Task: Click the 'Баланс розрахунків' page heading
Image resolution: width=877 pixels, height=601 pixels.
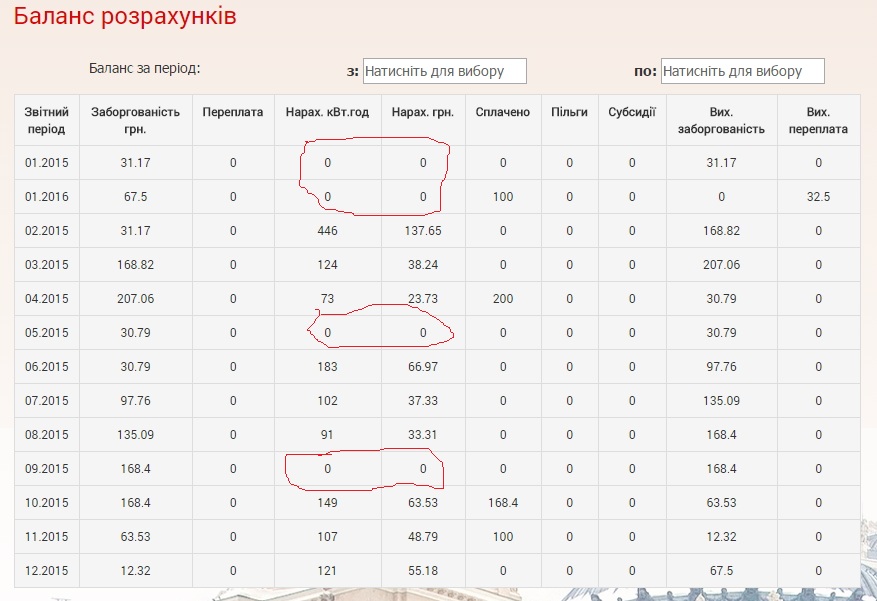Action: point(125,17)
